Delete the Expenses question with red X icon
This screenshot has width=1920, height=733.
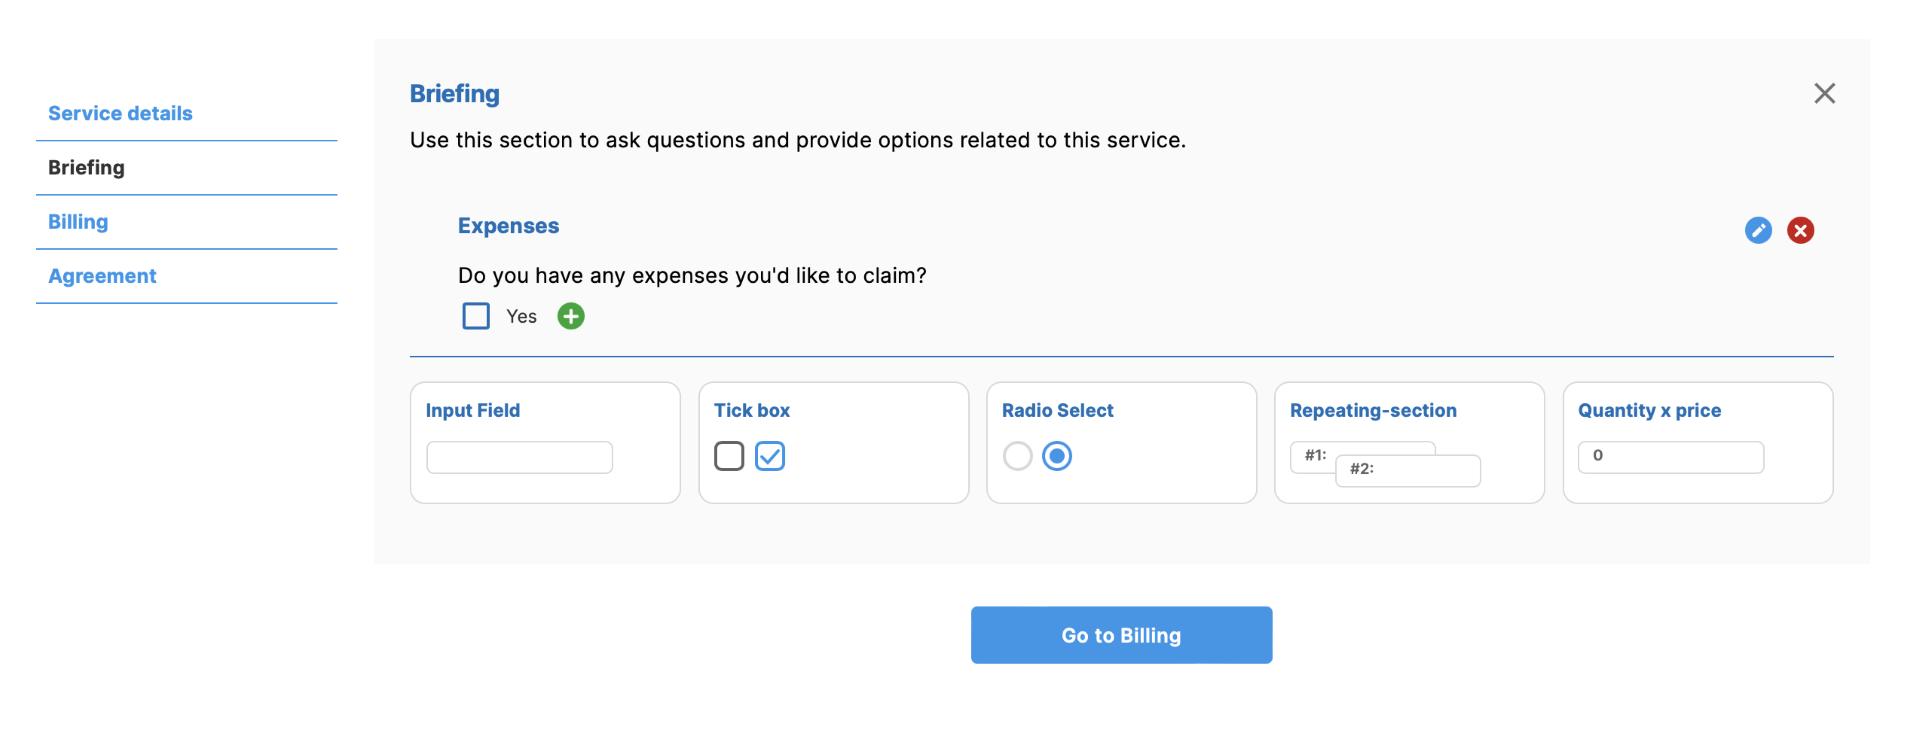pyautogui.click(x=1800, y=230)
